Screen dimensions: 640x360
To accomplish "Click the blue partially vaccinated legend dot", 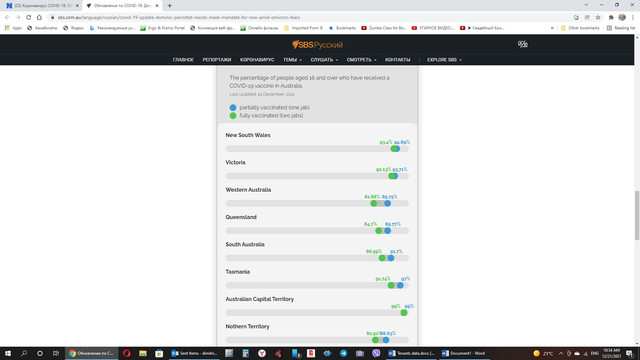I will (233, 107).
